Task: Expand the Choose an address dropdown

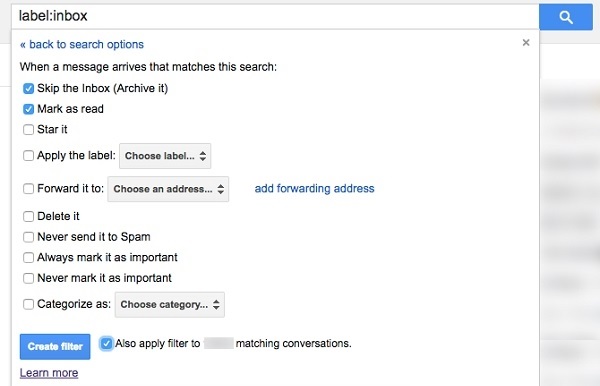Action: [168, 189]
